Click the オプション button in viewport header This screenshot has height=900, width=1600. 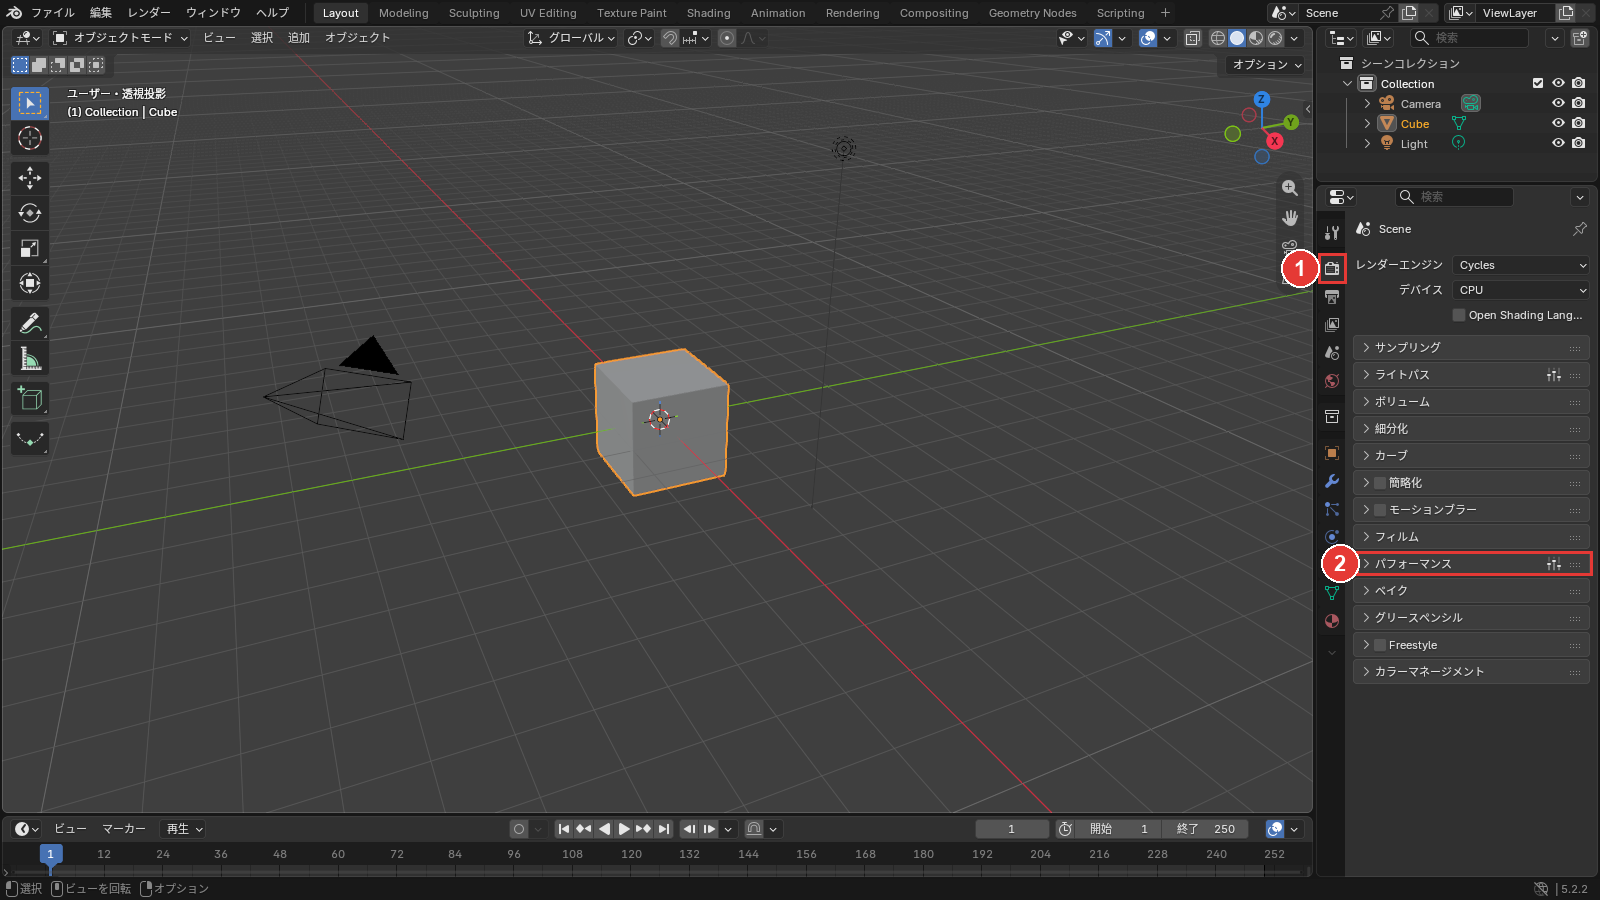click(x=1267, y=64)
